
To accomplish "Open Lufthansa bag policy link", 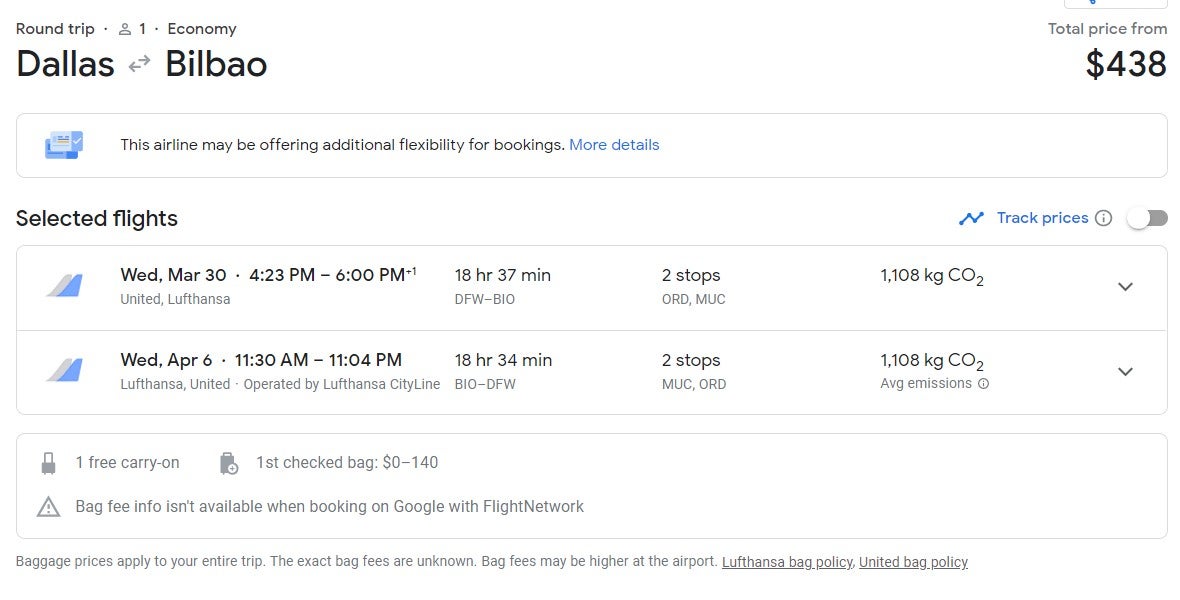I will point(787,562).
